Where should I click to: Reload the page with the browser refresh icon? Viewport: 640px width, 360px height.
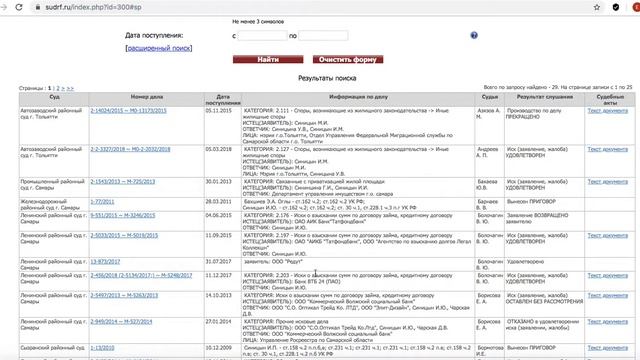coord(19,7)
